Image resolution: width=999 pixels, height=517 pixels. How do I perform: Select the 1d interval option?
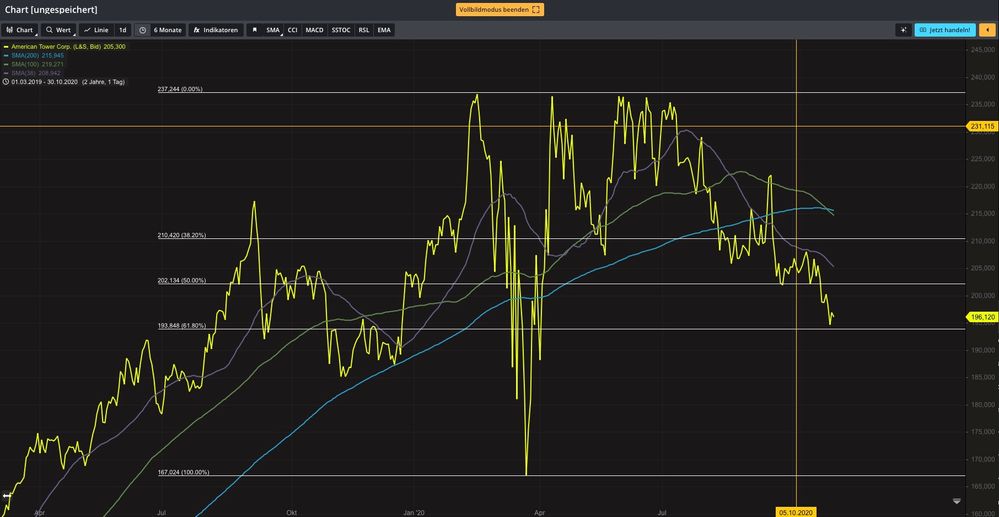(123, 30)
